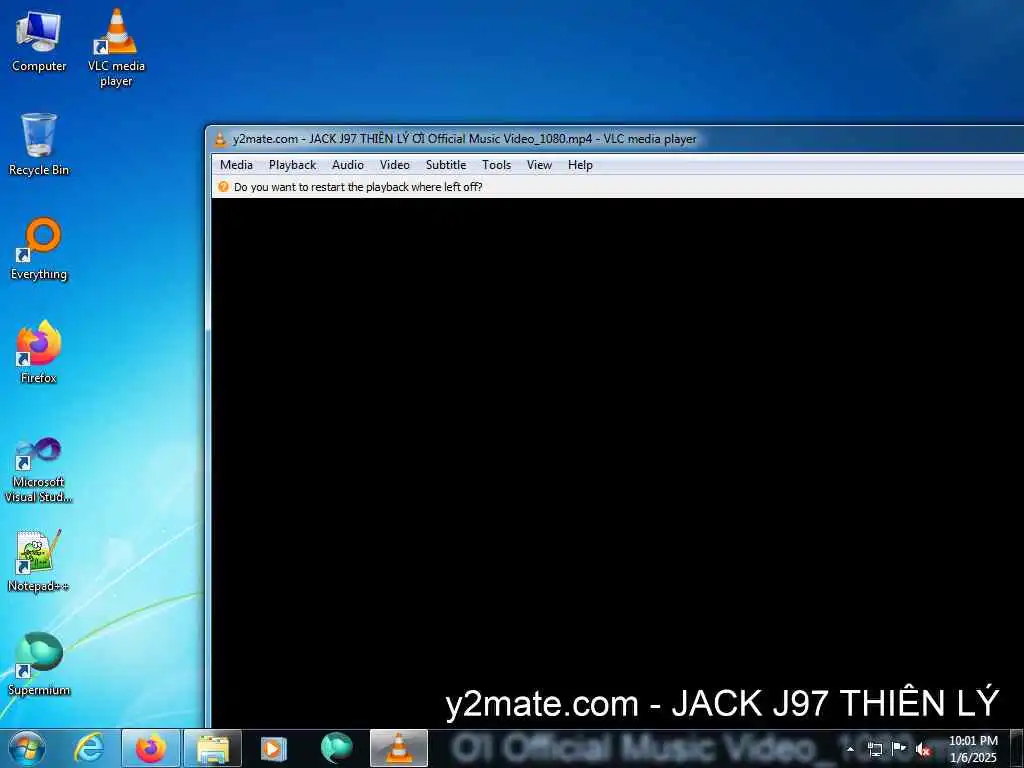Open the View menu
The image size is (1024, 768).
(x=539, y=165)
